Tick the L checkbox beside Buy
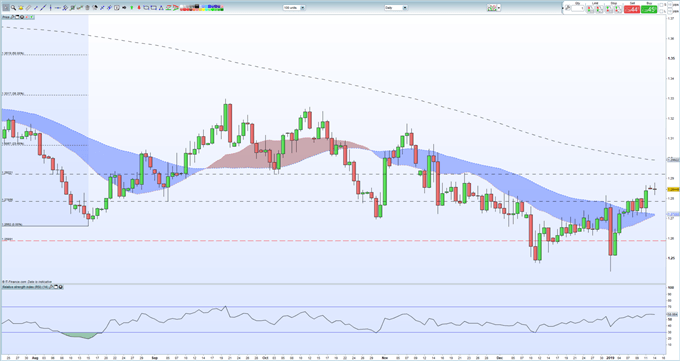 click(x=661, y=11)
